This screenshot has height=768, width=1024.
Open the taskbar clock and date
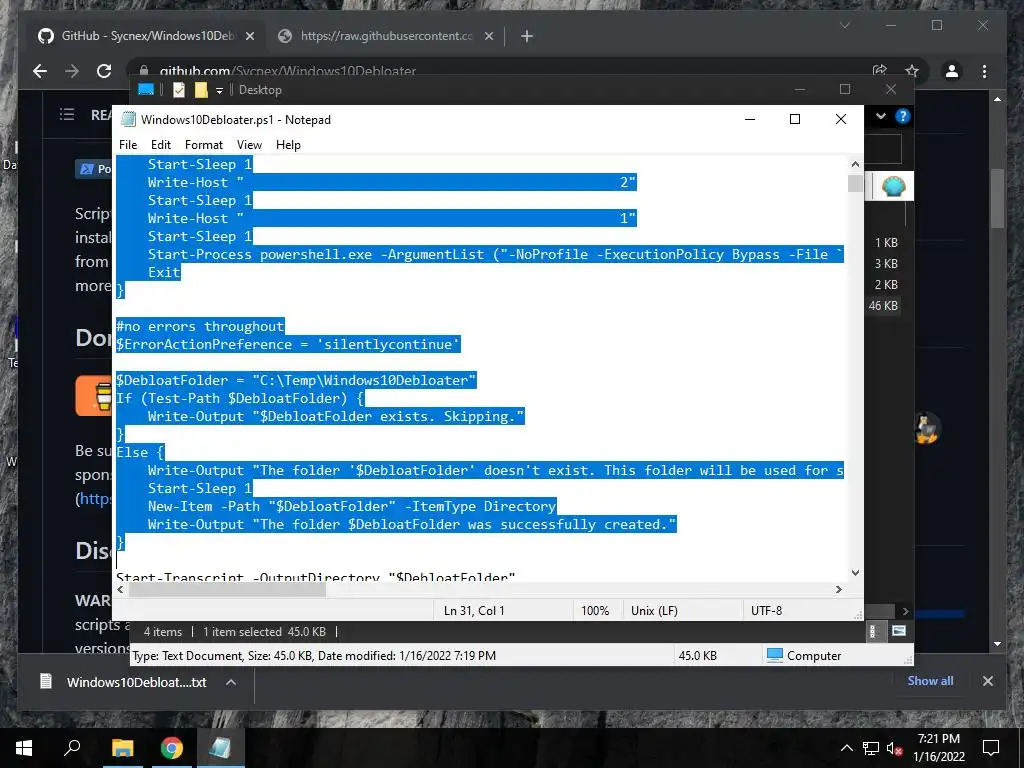(938, 748)
